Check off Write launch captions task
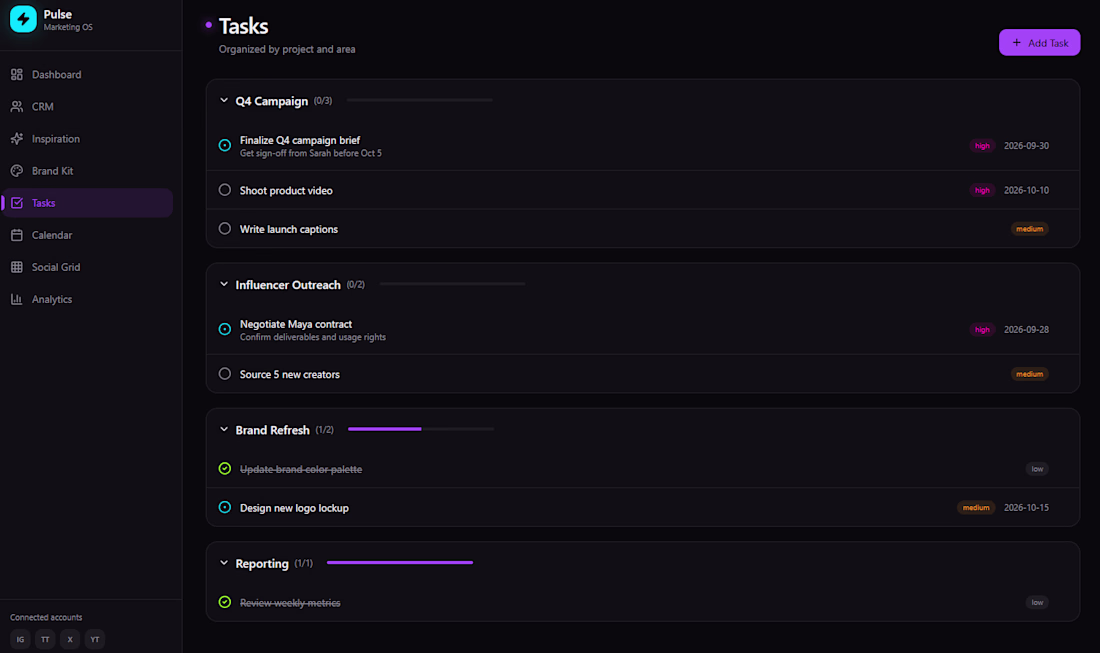This screenshot has height=653, width=1100. pos(224,229)
